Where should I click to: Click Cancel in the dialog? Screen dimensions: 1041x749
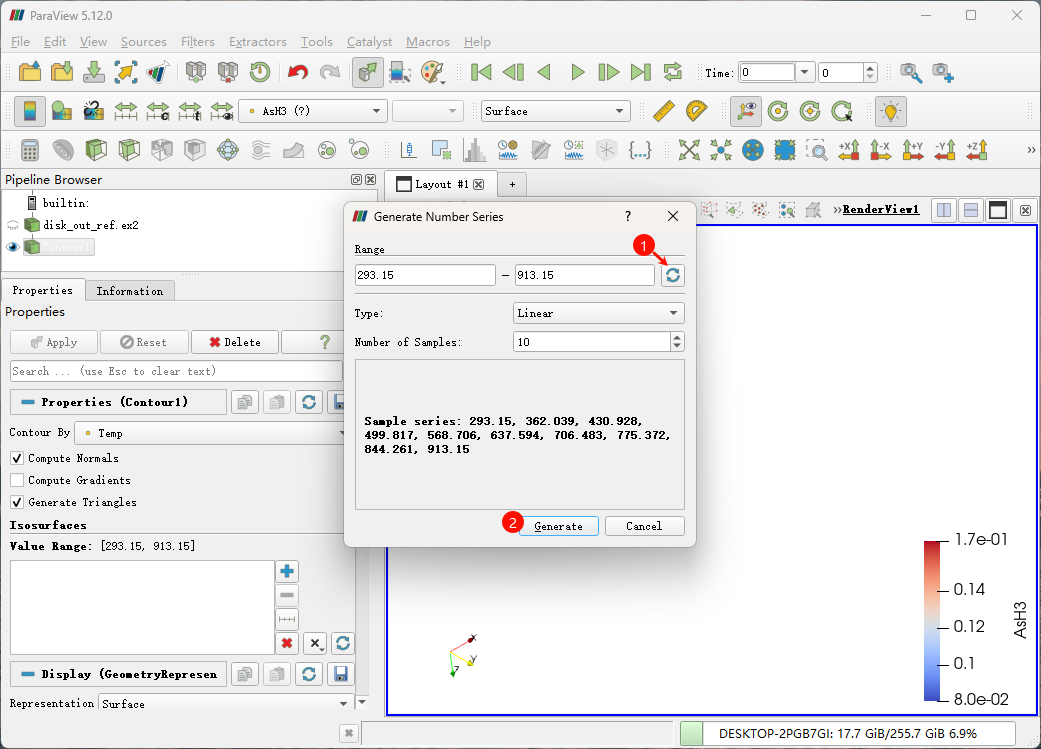click(644, 526)
